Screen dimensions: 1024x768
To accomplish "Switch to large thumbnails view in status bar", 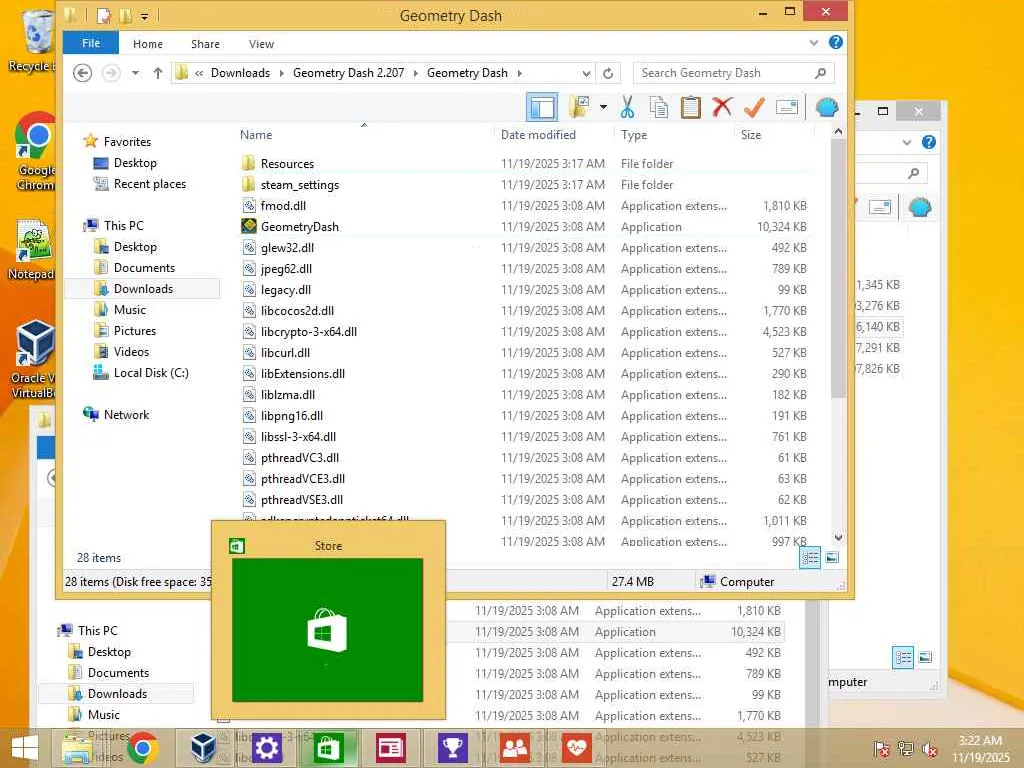I will coord(831,557).
